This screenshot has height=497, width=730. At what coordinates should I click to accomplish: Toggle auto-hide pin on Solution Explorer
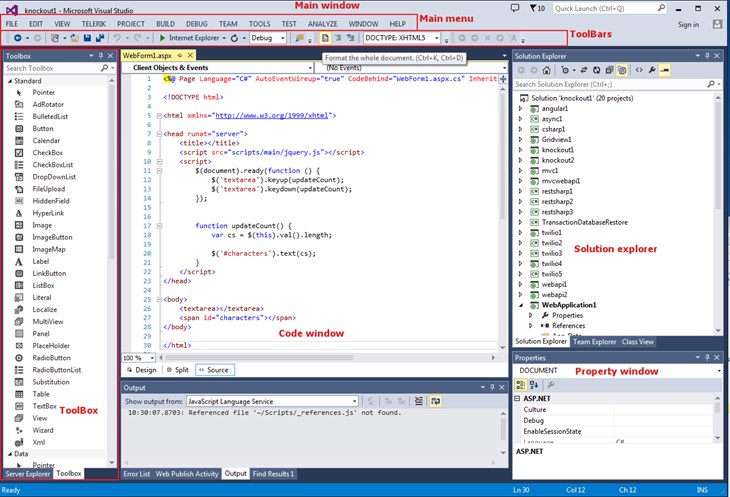coord(707,56)
